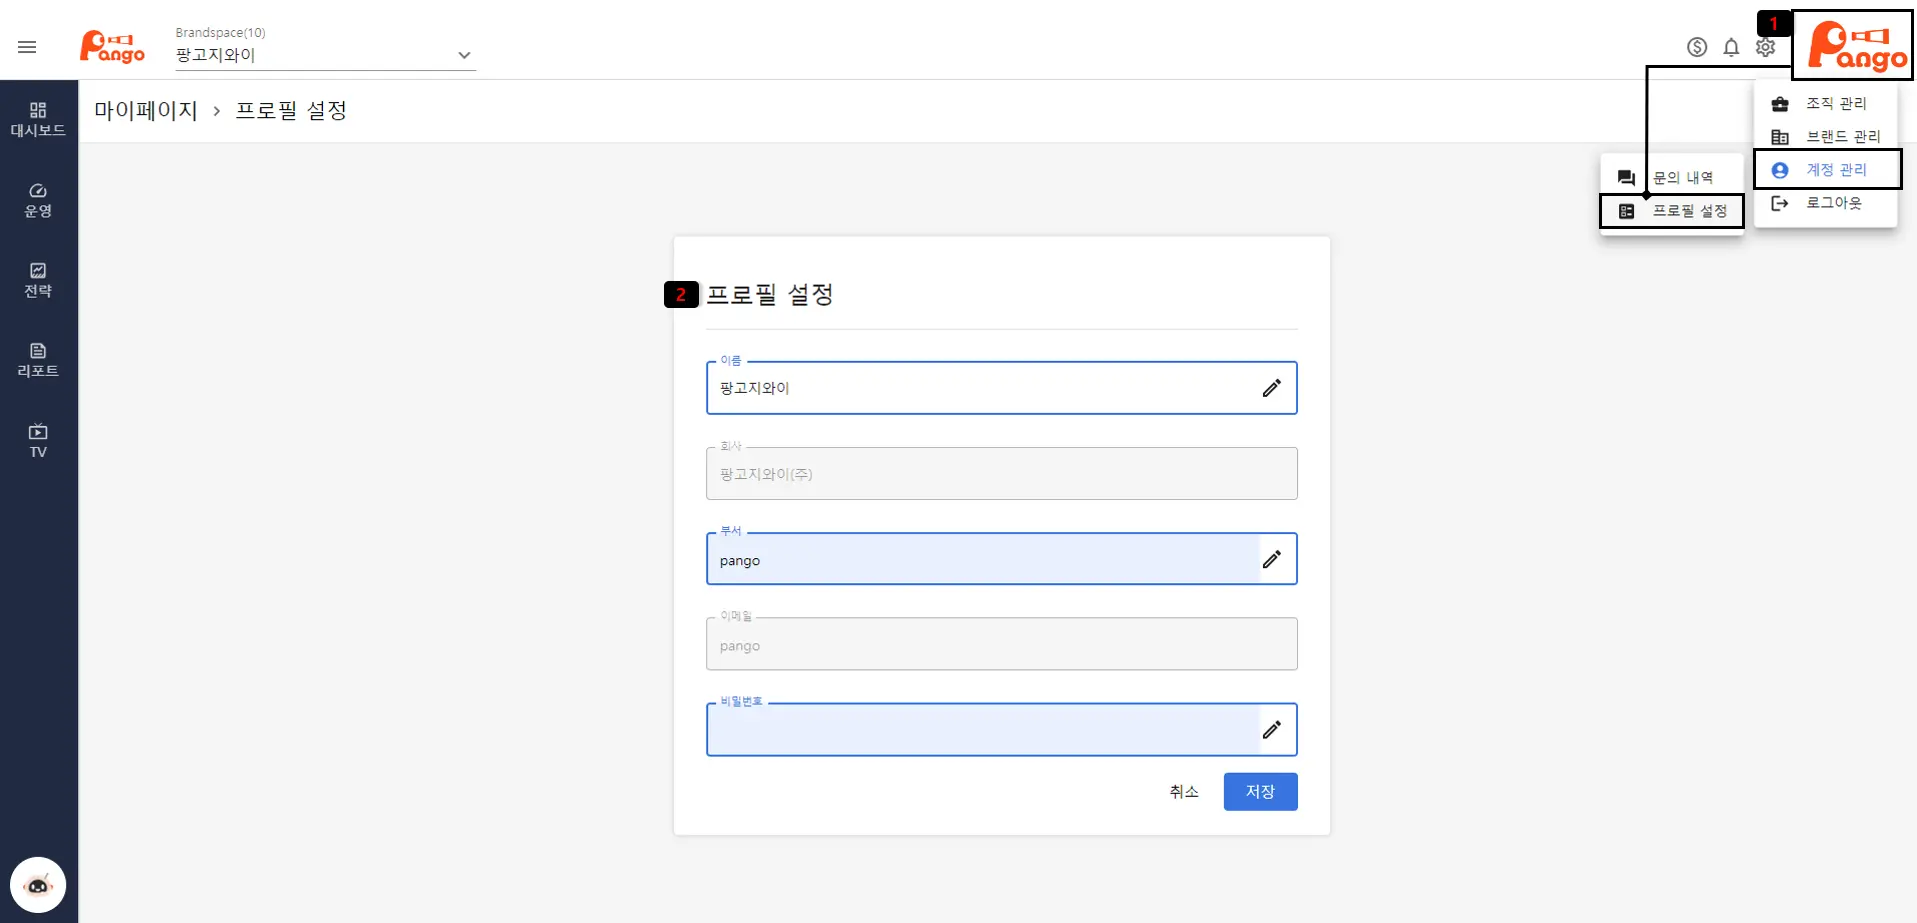Open the chatbot assistant icon

38,885
